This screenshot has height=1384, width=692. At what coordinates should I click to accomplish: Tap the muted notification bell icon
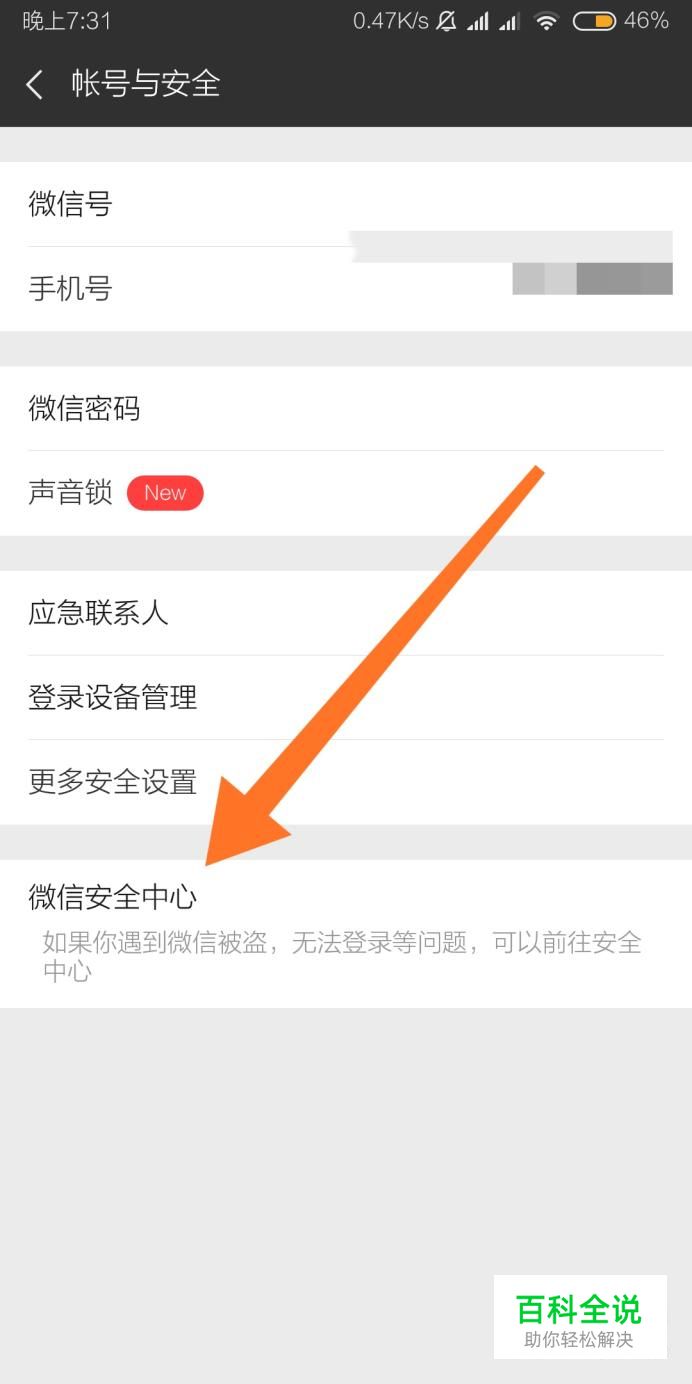(x=446, y=21)
